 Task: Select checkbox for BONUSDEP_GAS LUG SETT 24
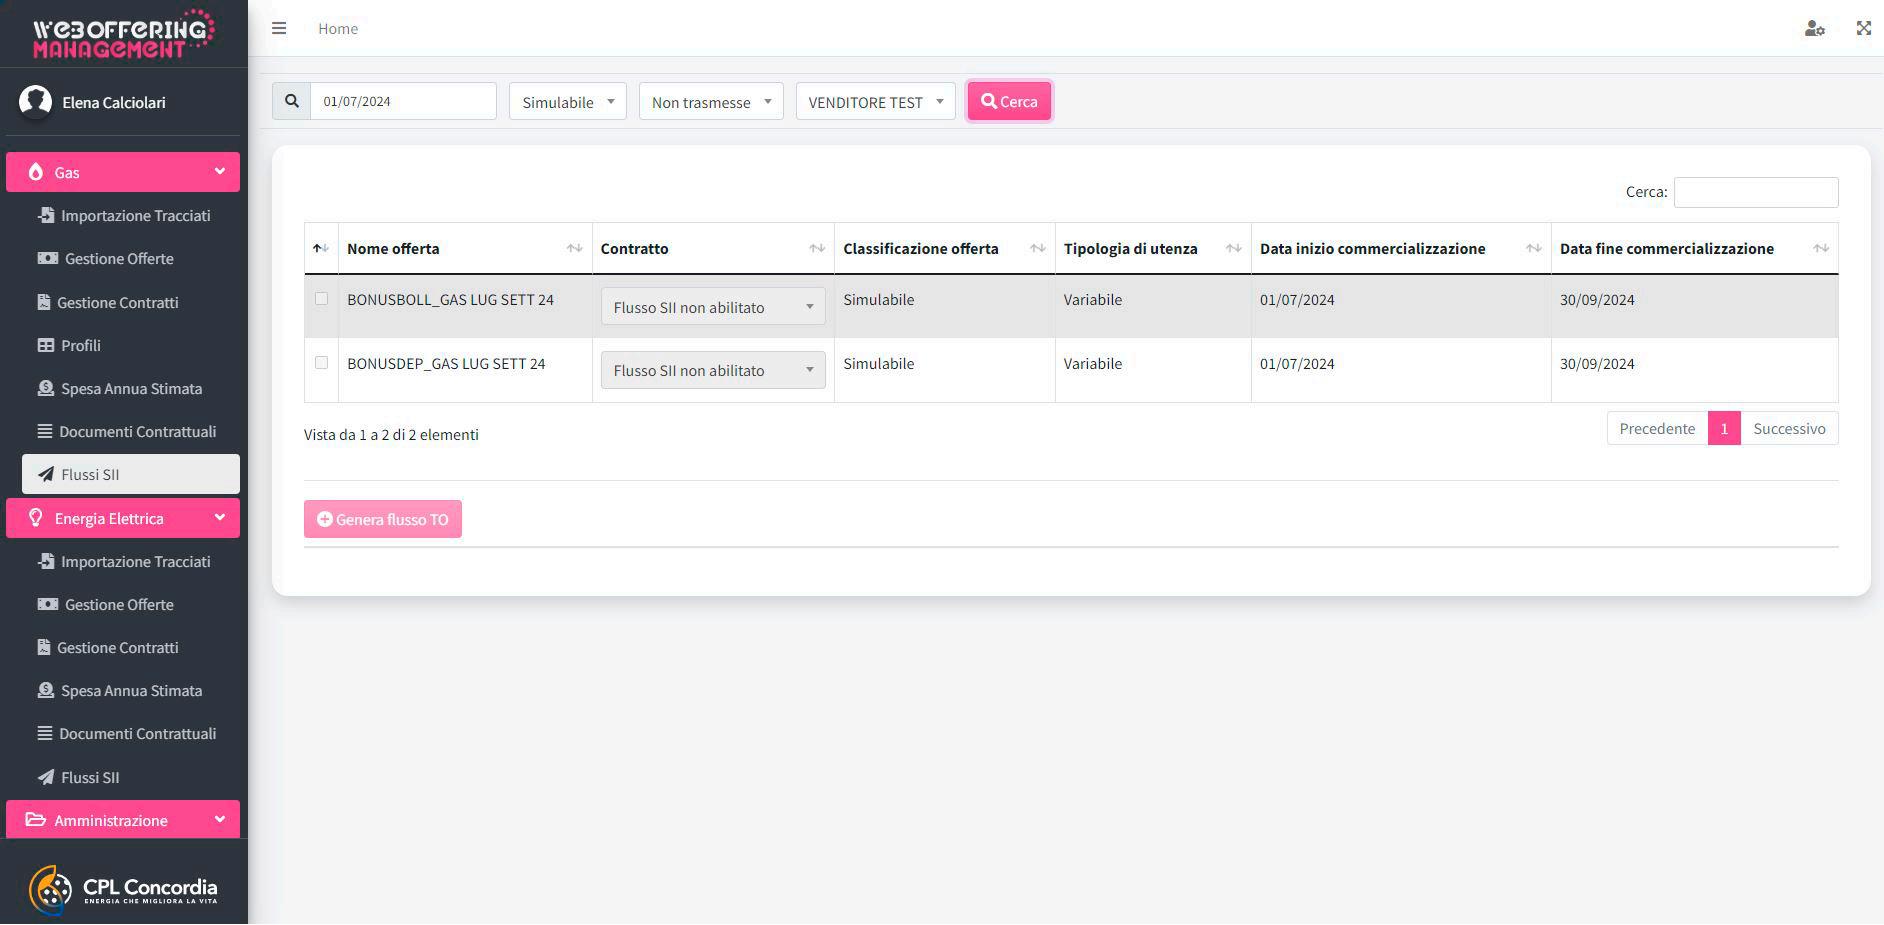click(x=321, y=363)
